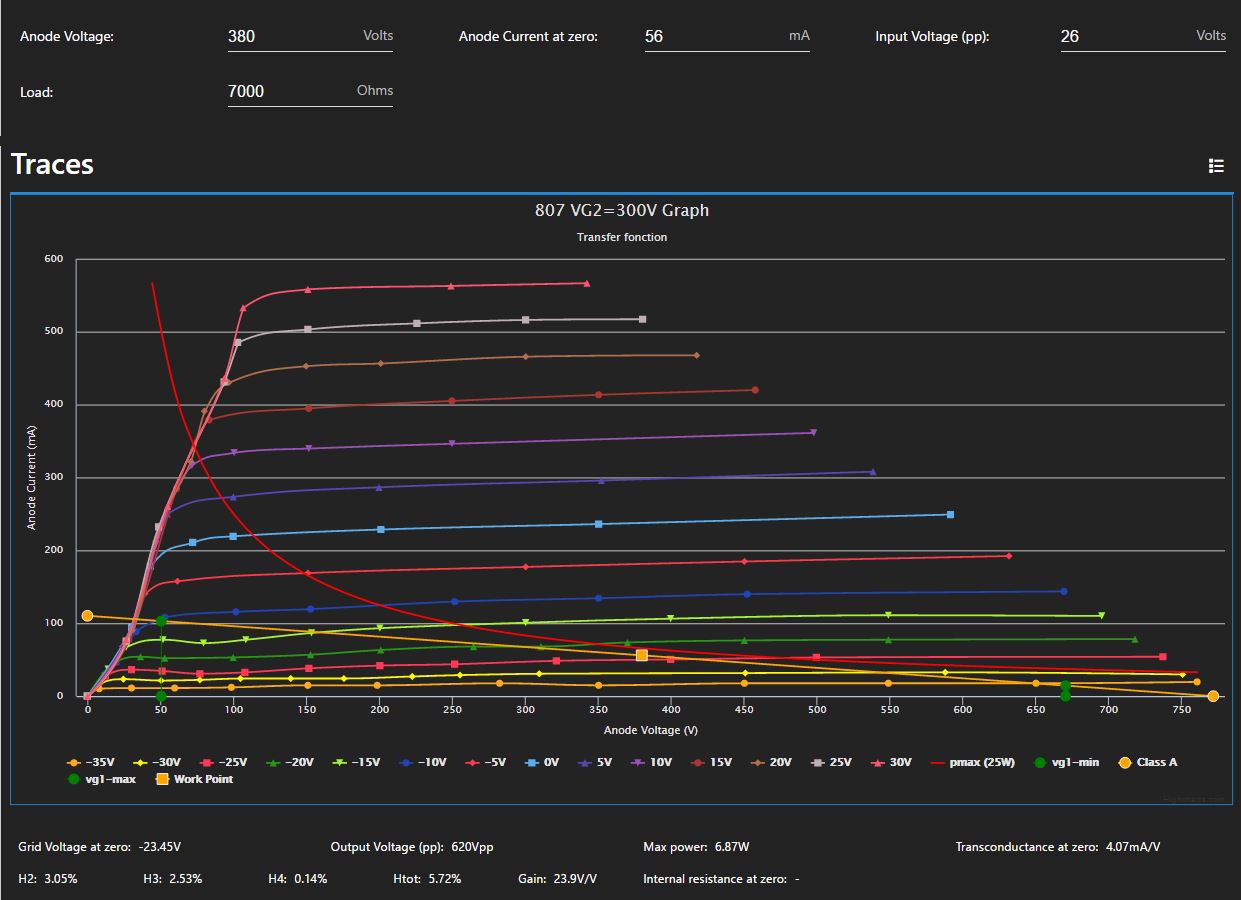Click the Load field showing 7000
1241x900 pixels.
pos(311,91)
